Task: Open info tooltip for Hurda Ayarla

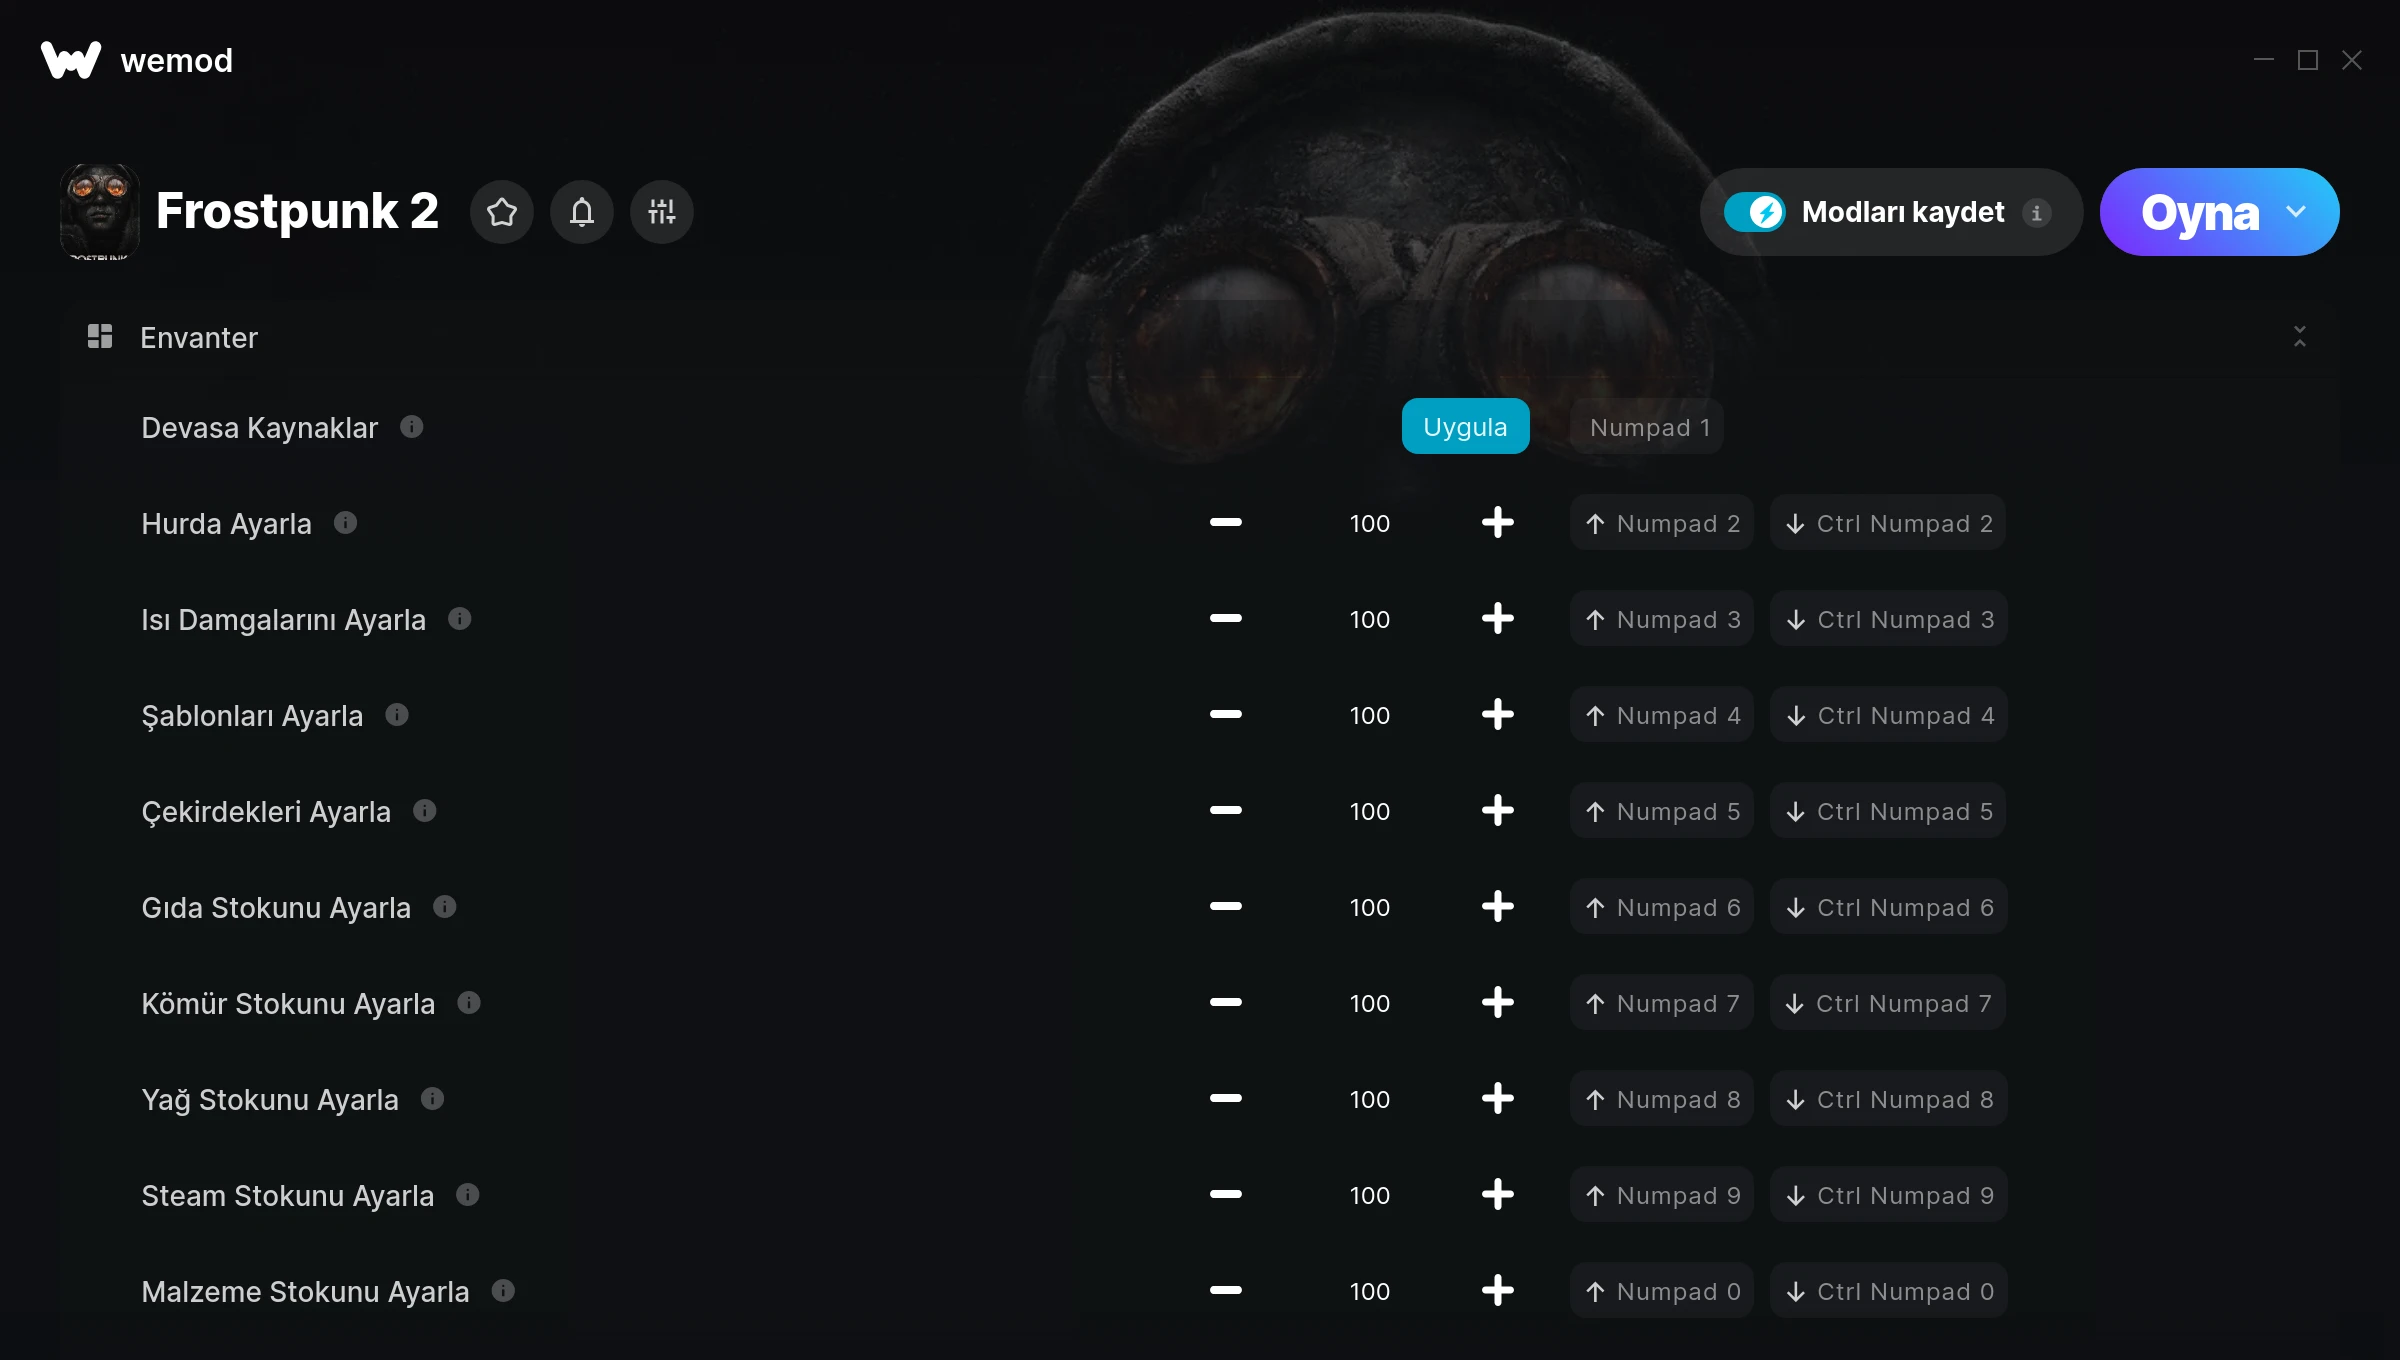Action: pos(346,521)
